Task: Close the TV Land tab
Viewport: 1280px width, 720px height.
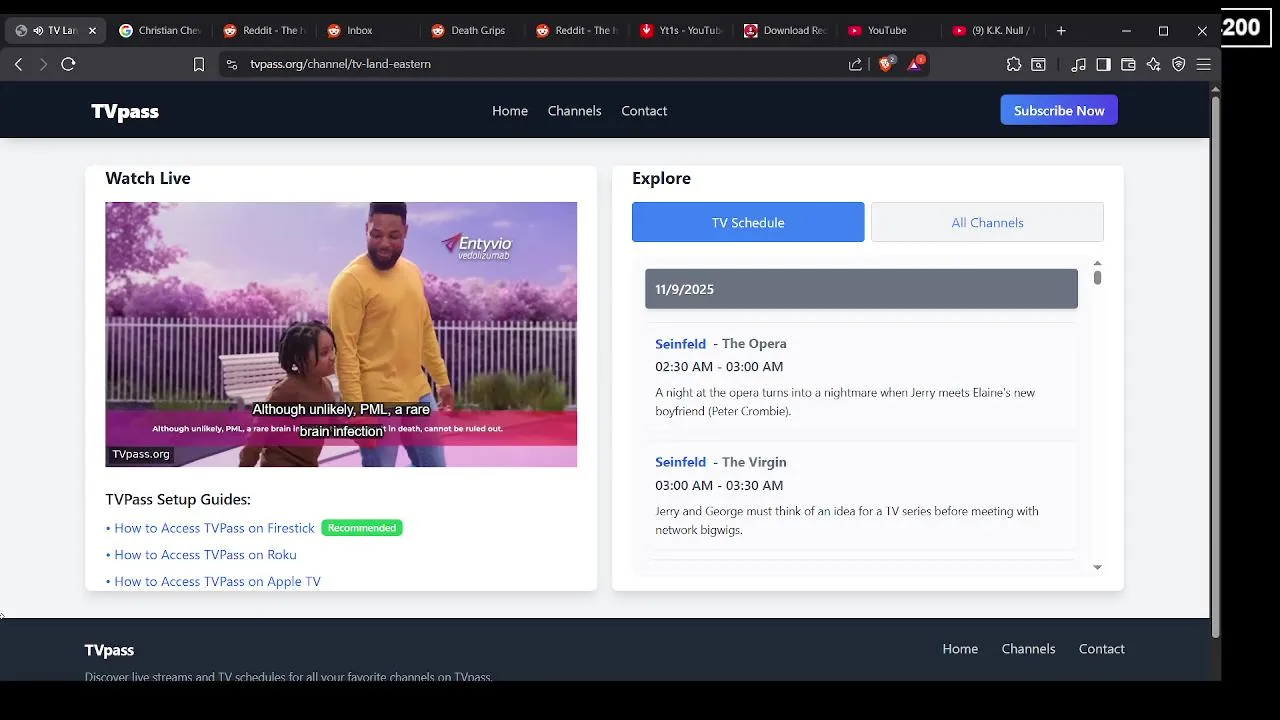Action: (x=92, y=31)
